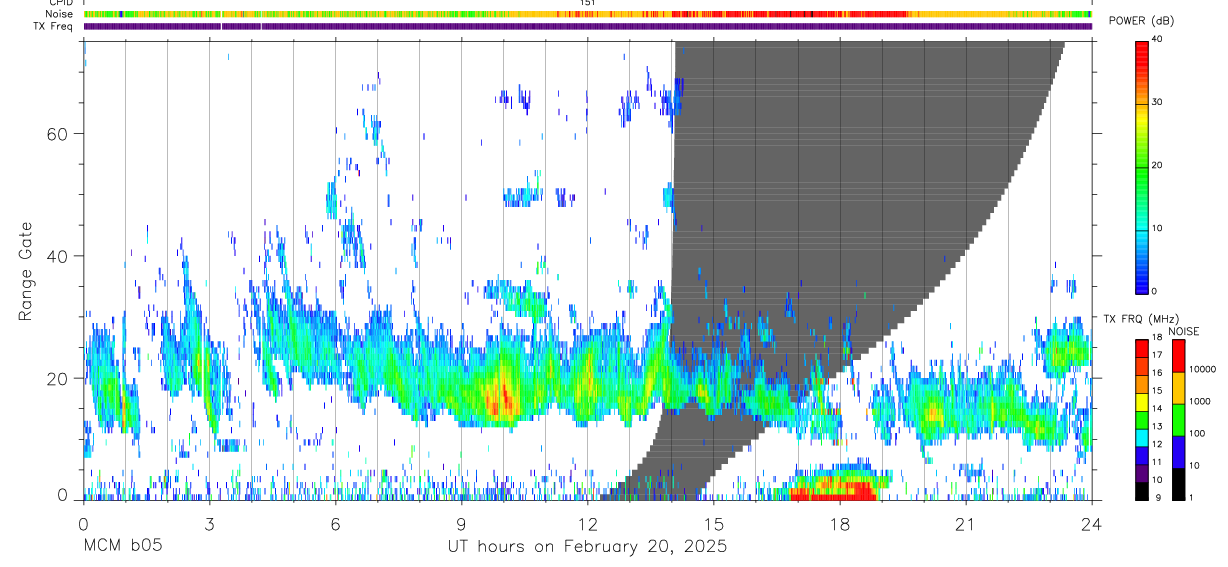This screenshot has width=1228, height=567.
Task: Click the 10000 tick on the NOISE legend
Action: coord(1202,369)
